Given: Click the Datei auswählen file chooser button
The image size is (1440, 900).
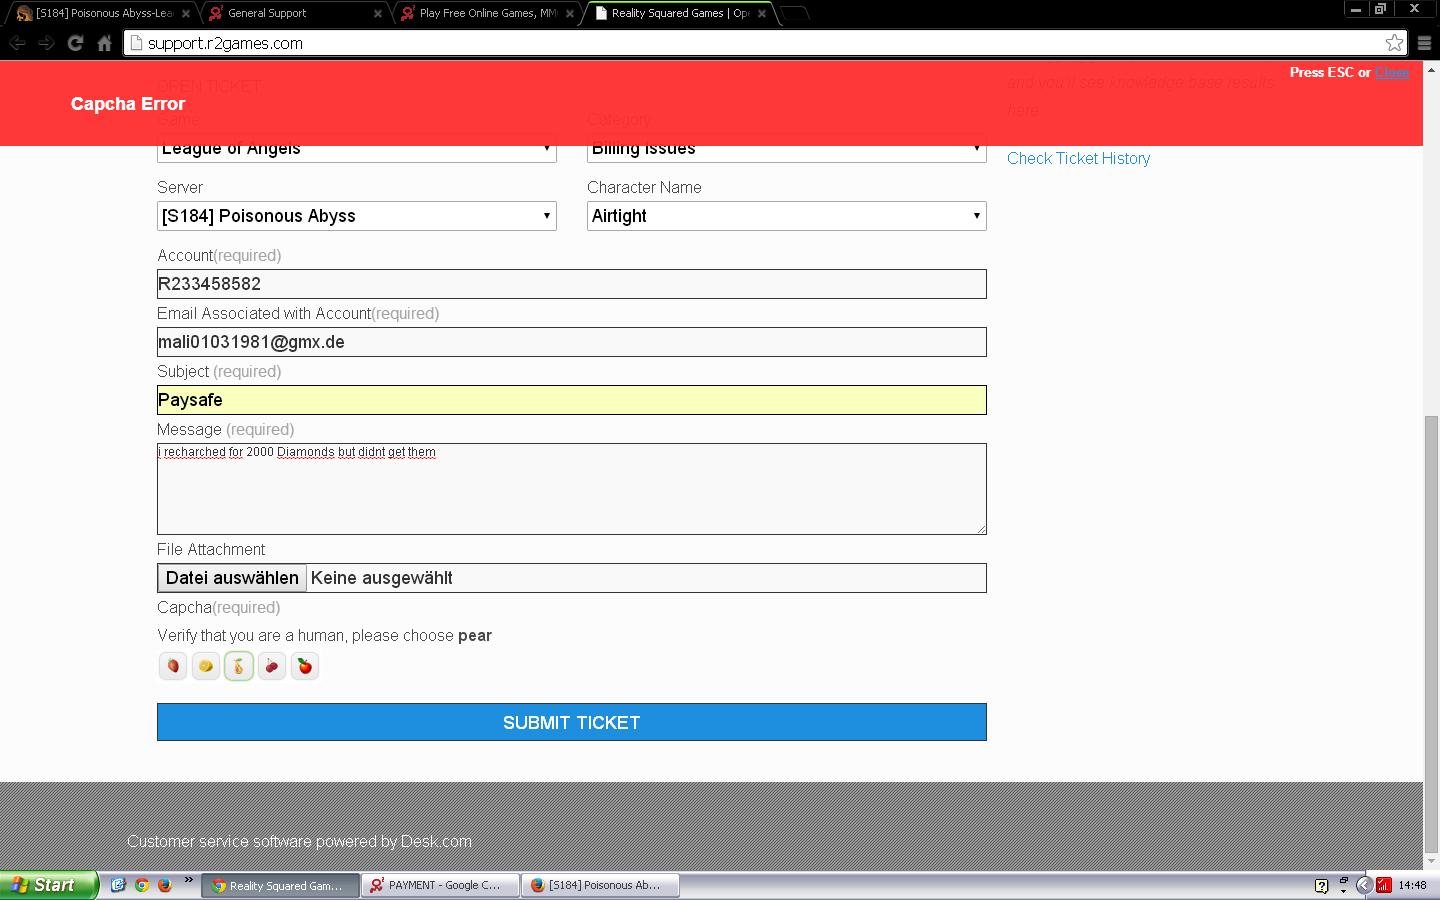Looking at the screenshot, I should pyautogui.click(x=232, y=578).
